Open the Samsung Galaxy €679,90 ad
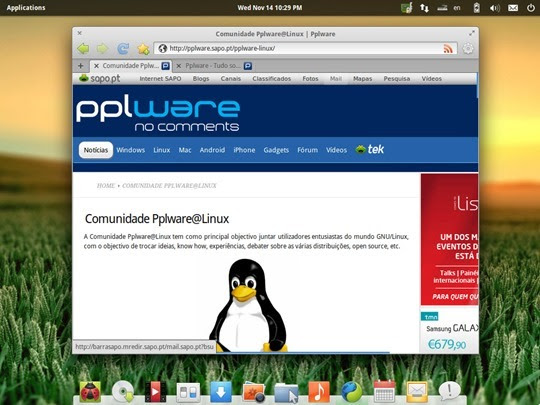Viewport: 540px width, 405px height. point(449,331)
